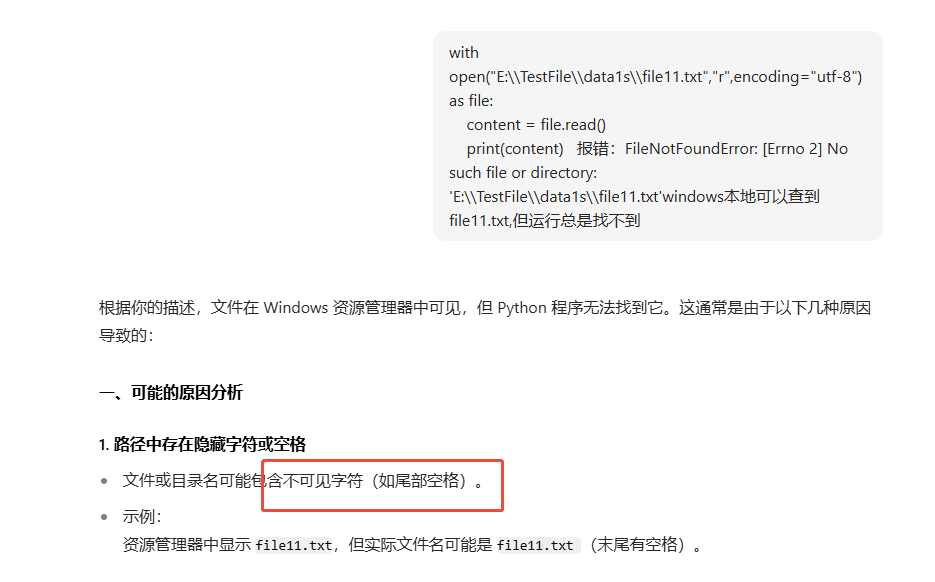Click the reply paragraph starting "根据你的描述"
This screenshot has width=935, height=582.
click(485, 308)
